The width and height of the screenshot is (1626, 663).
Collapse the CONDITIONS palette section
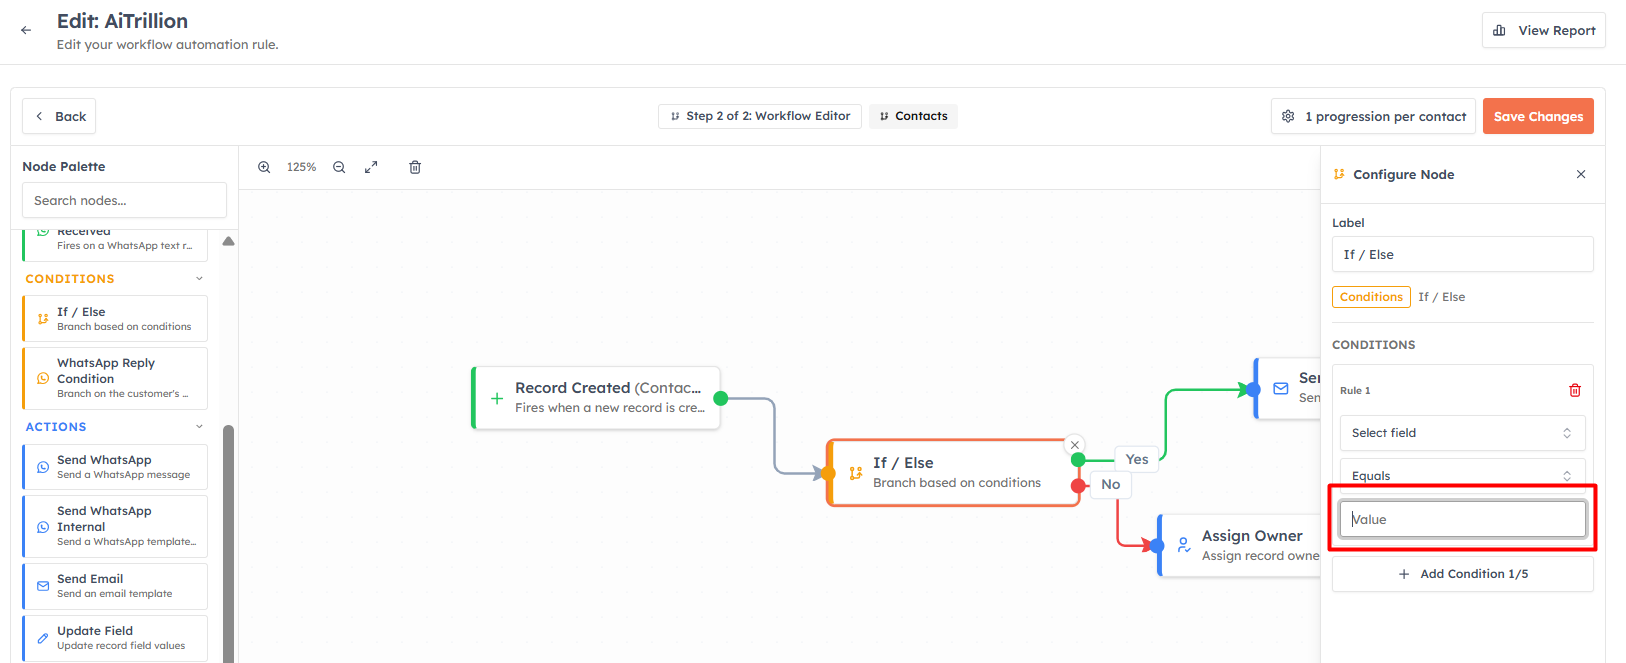pos(199,279)
